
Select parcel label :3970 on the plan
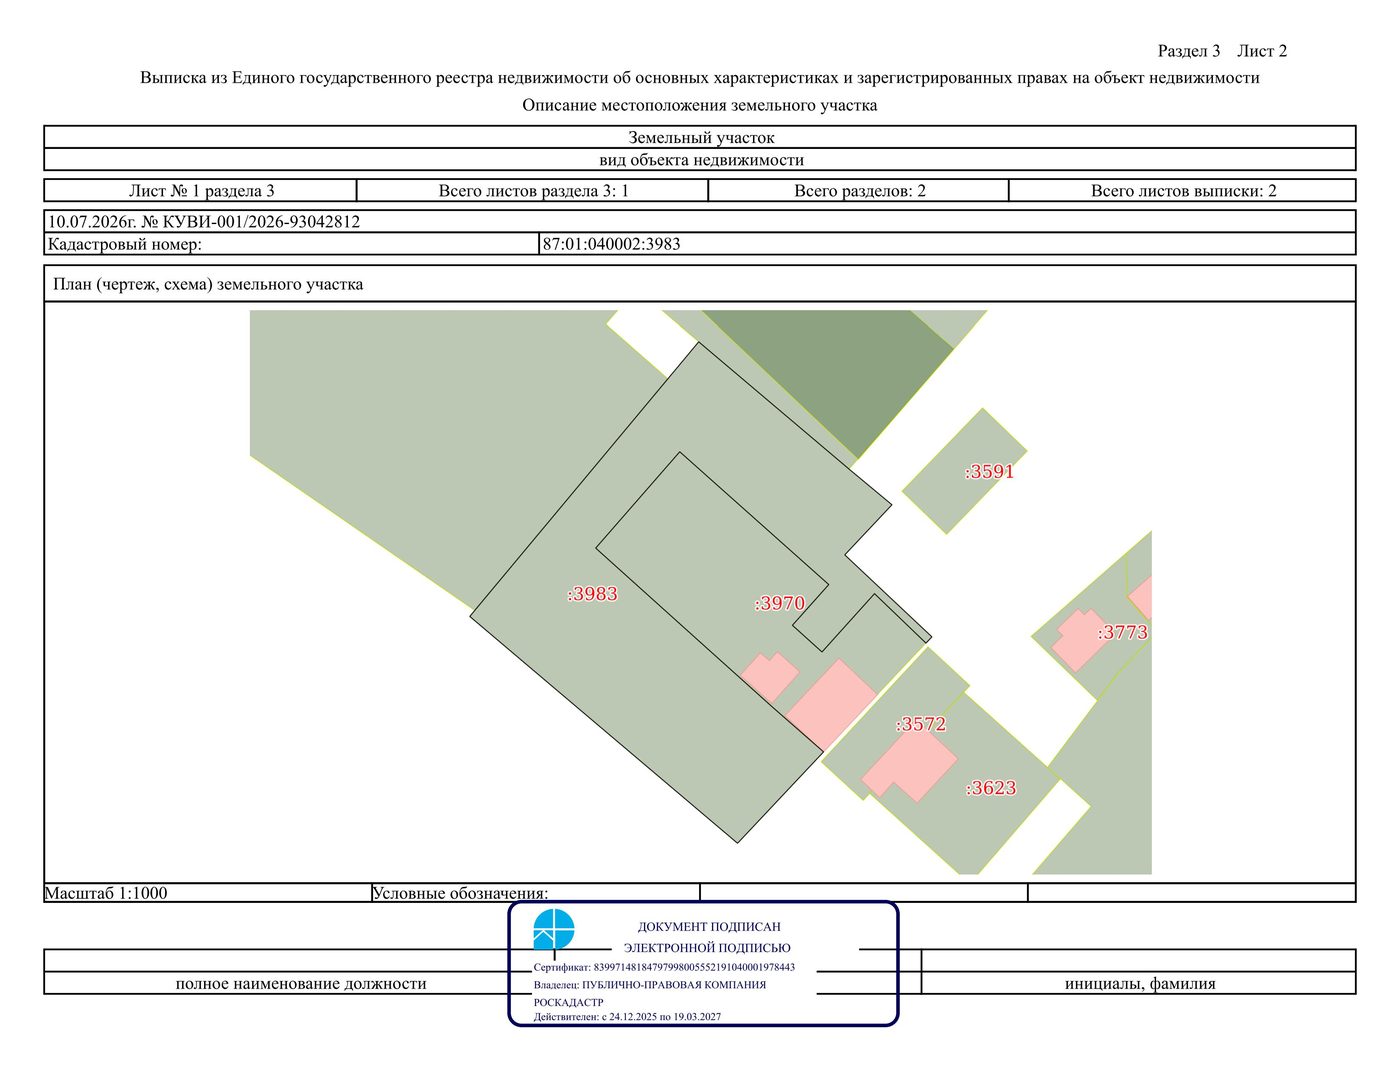pos(779,603)
